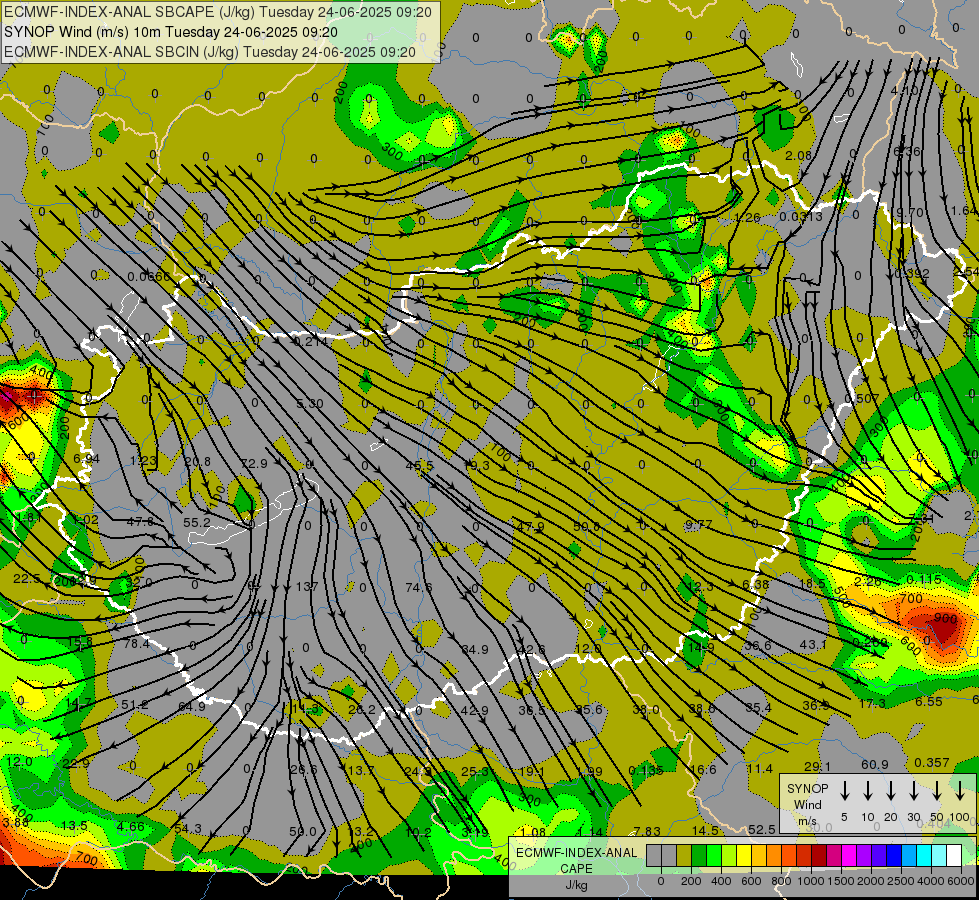The image size is (979, 900).
Task: Click the 52.5 value on the map
Action: 761,829
